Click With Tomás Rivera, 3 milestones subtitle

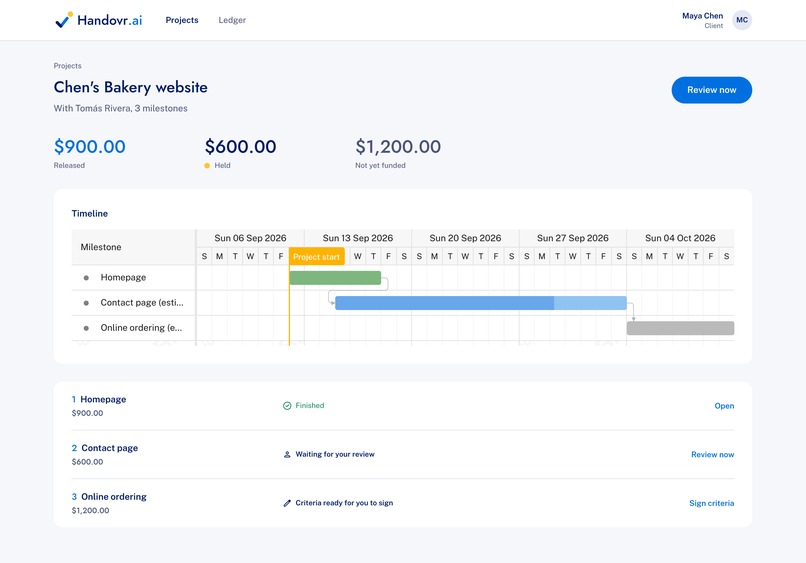121,108
